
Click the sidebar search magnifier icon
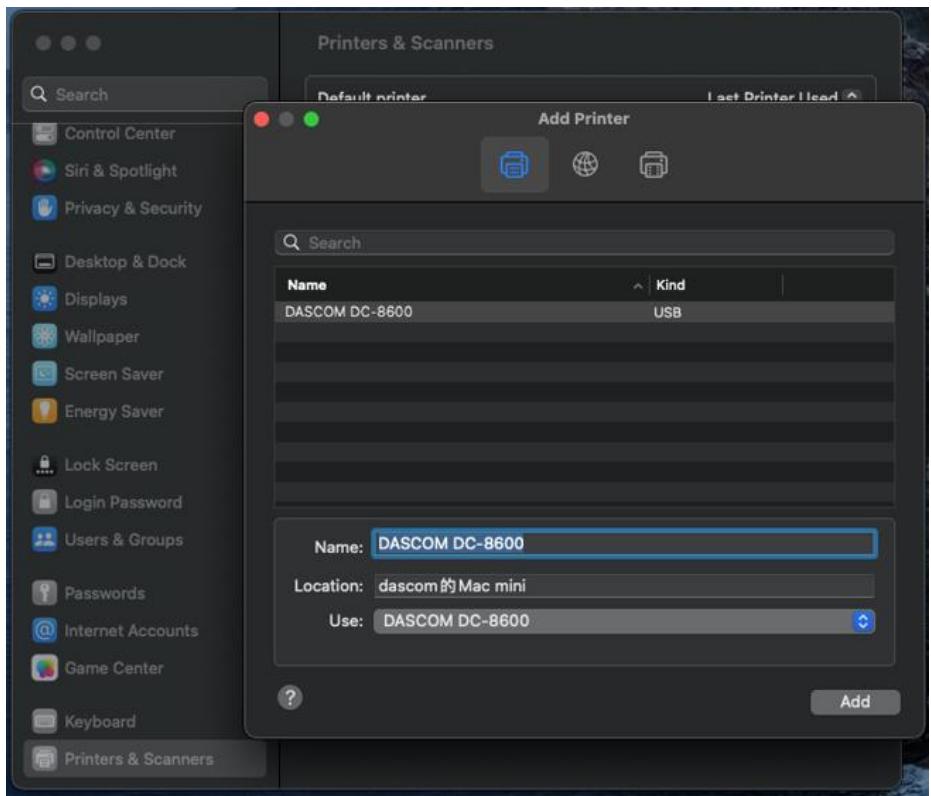coord(39,94)
